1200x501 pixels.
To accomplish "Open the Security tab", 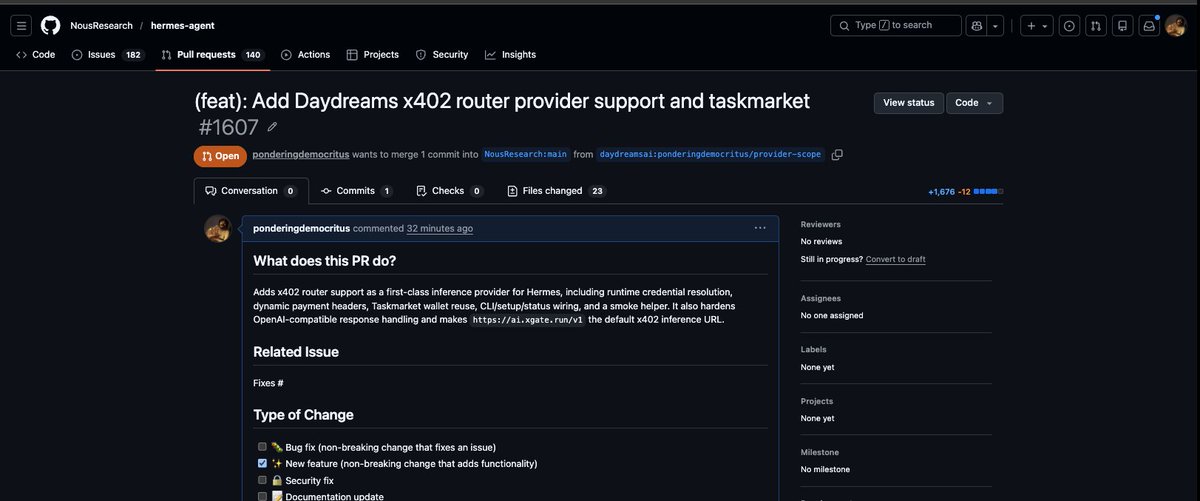I will tap(441, 55).
